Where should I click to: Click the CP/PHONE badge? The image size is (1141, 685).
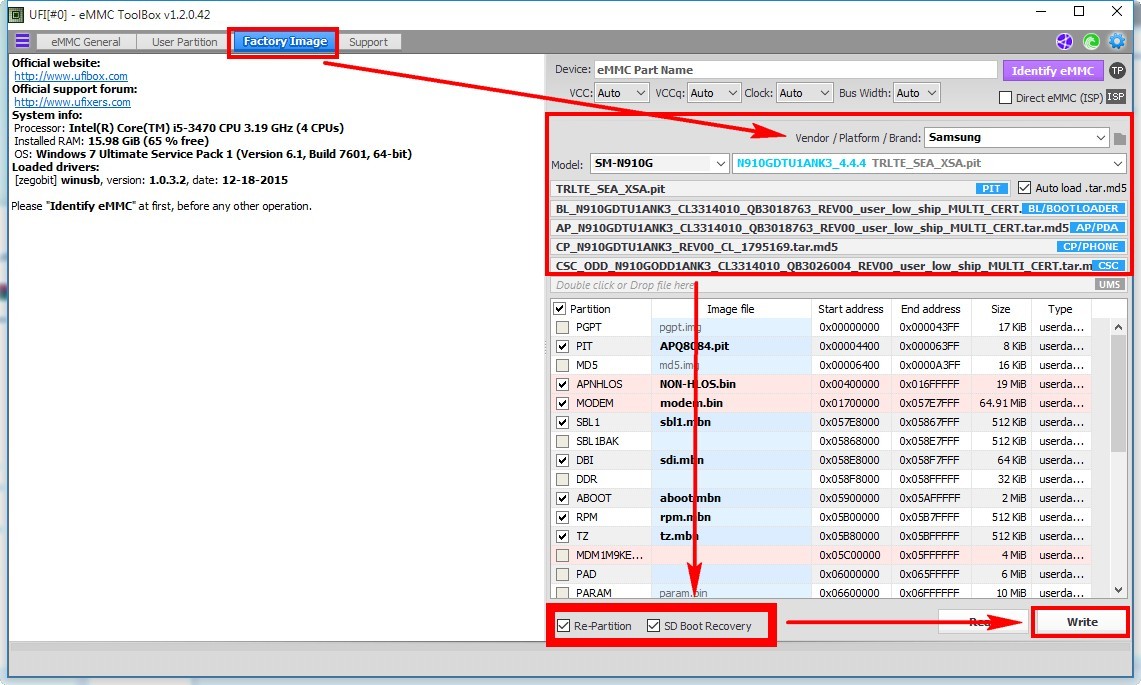point(1090,246)
